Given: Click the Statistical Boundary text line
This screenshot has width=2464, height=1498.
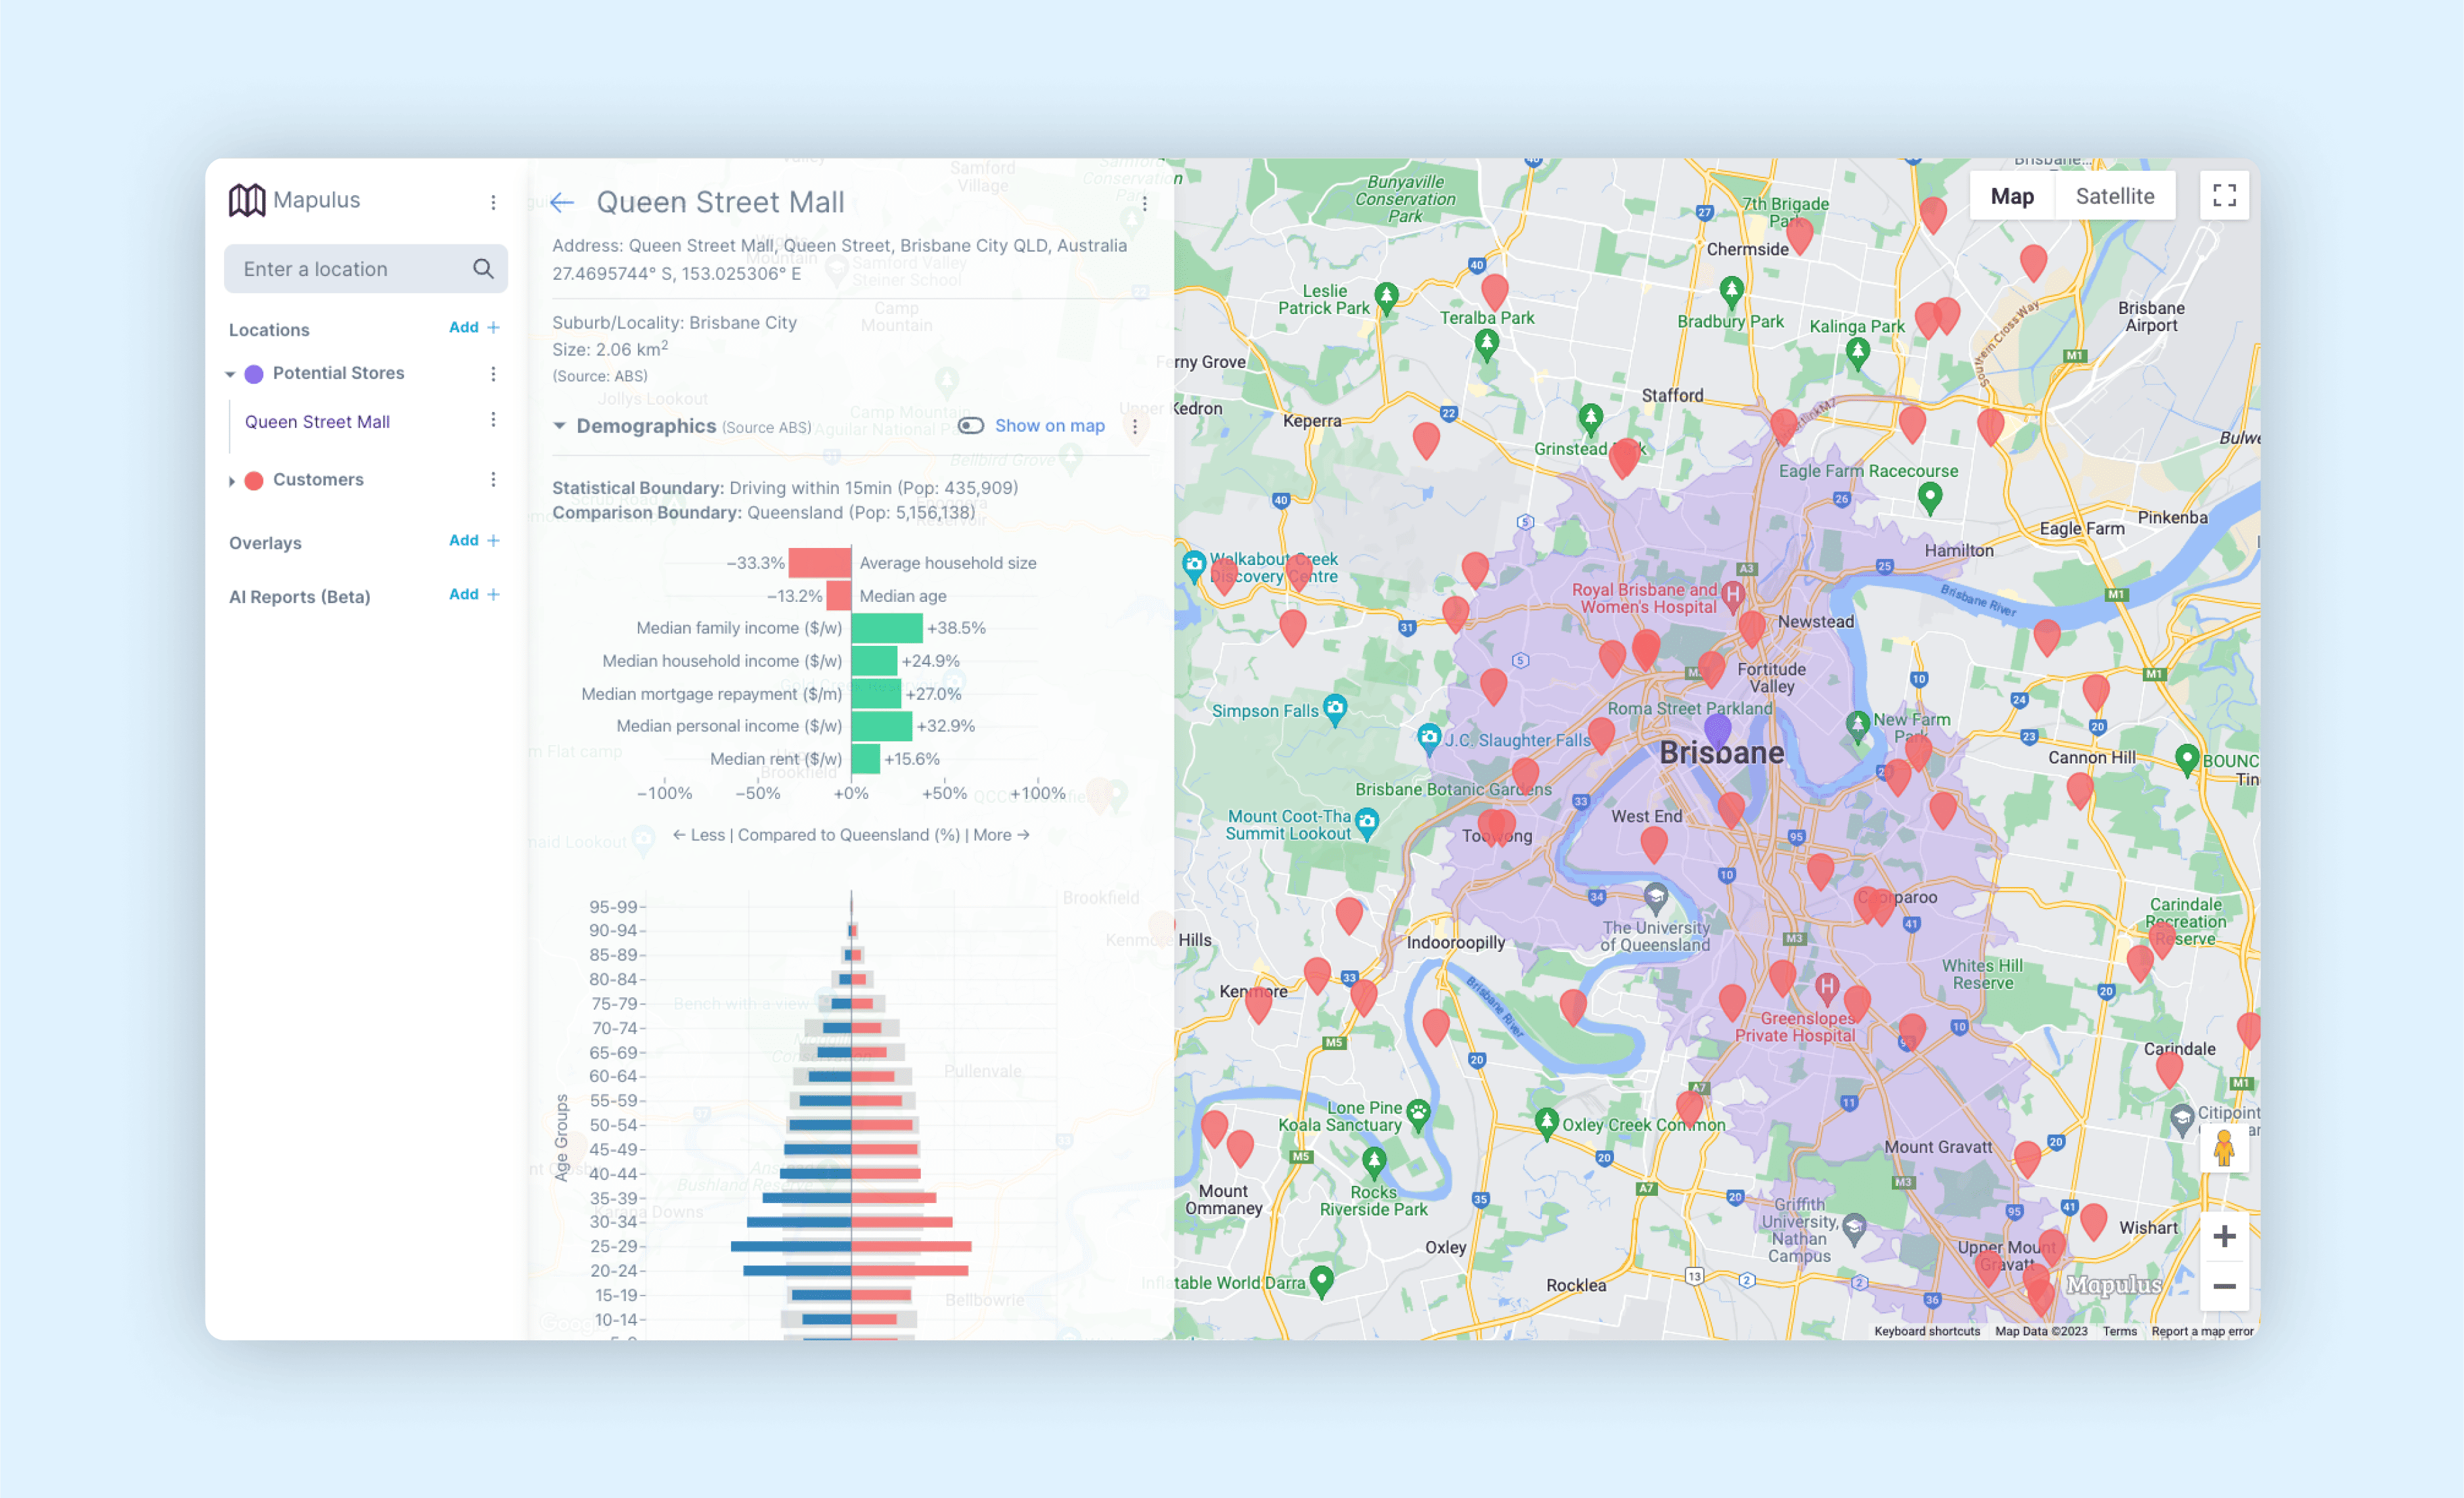Looking at the screenshot, I should (x=785, y=488).
